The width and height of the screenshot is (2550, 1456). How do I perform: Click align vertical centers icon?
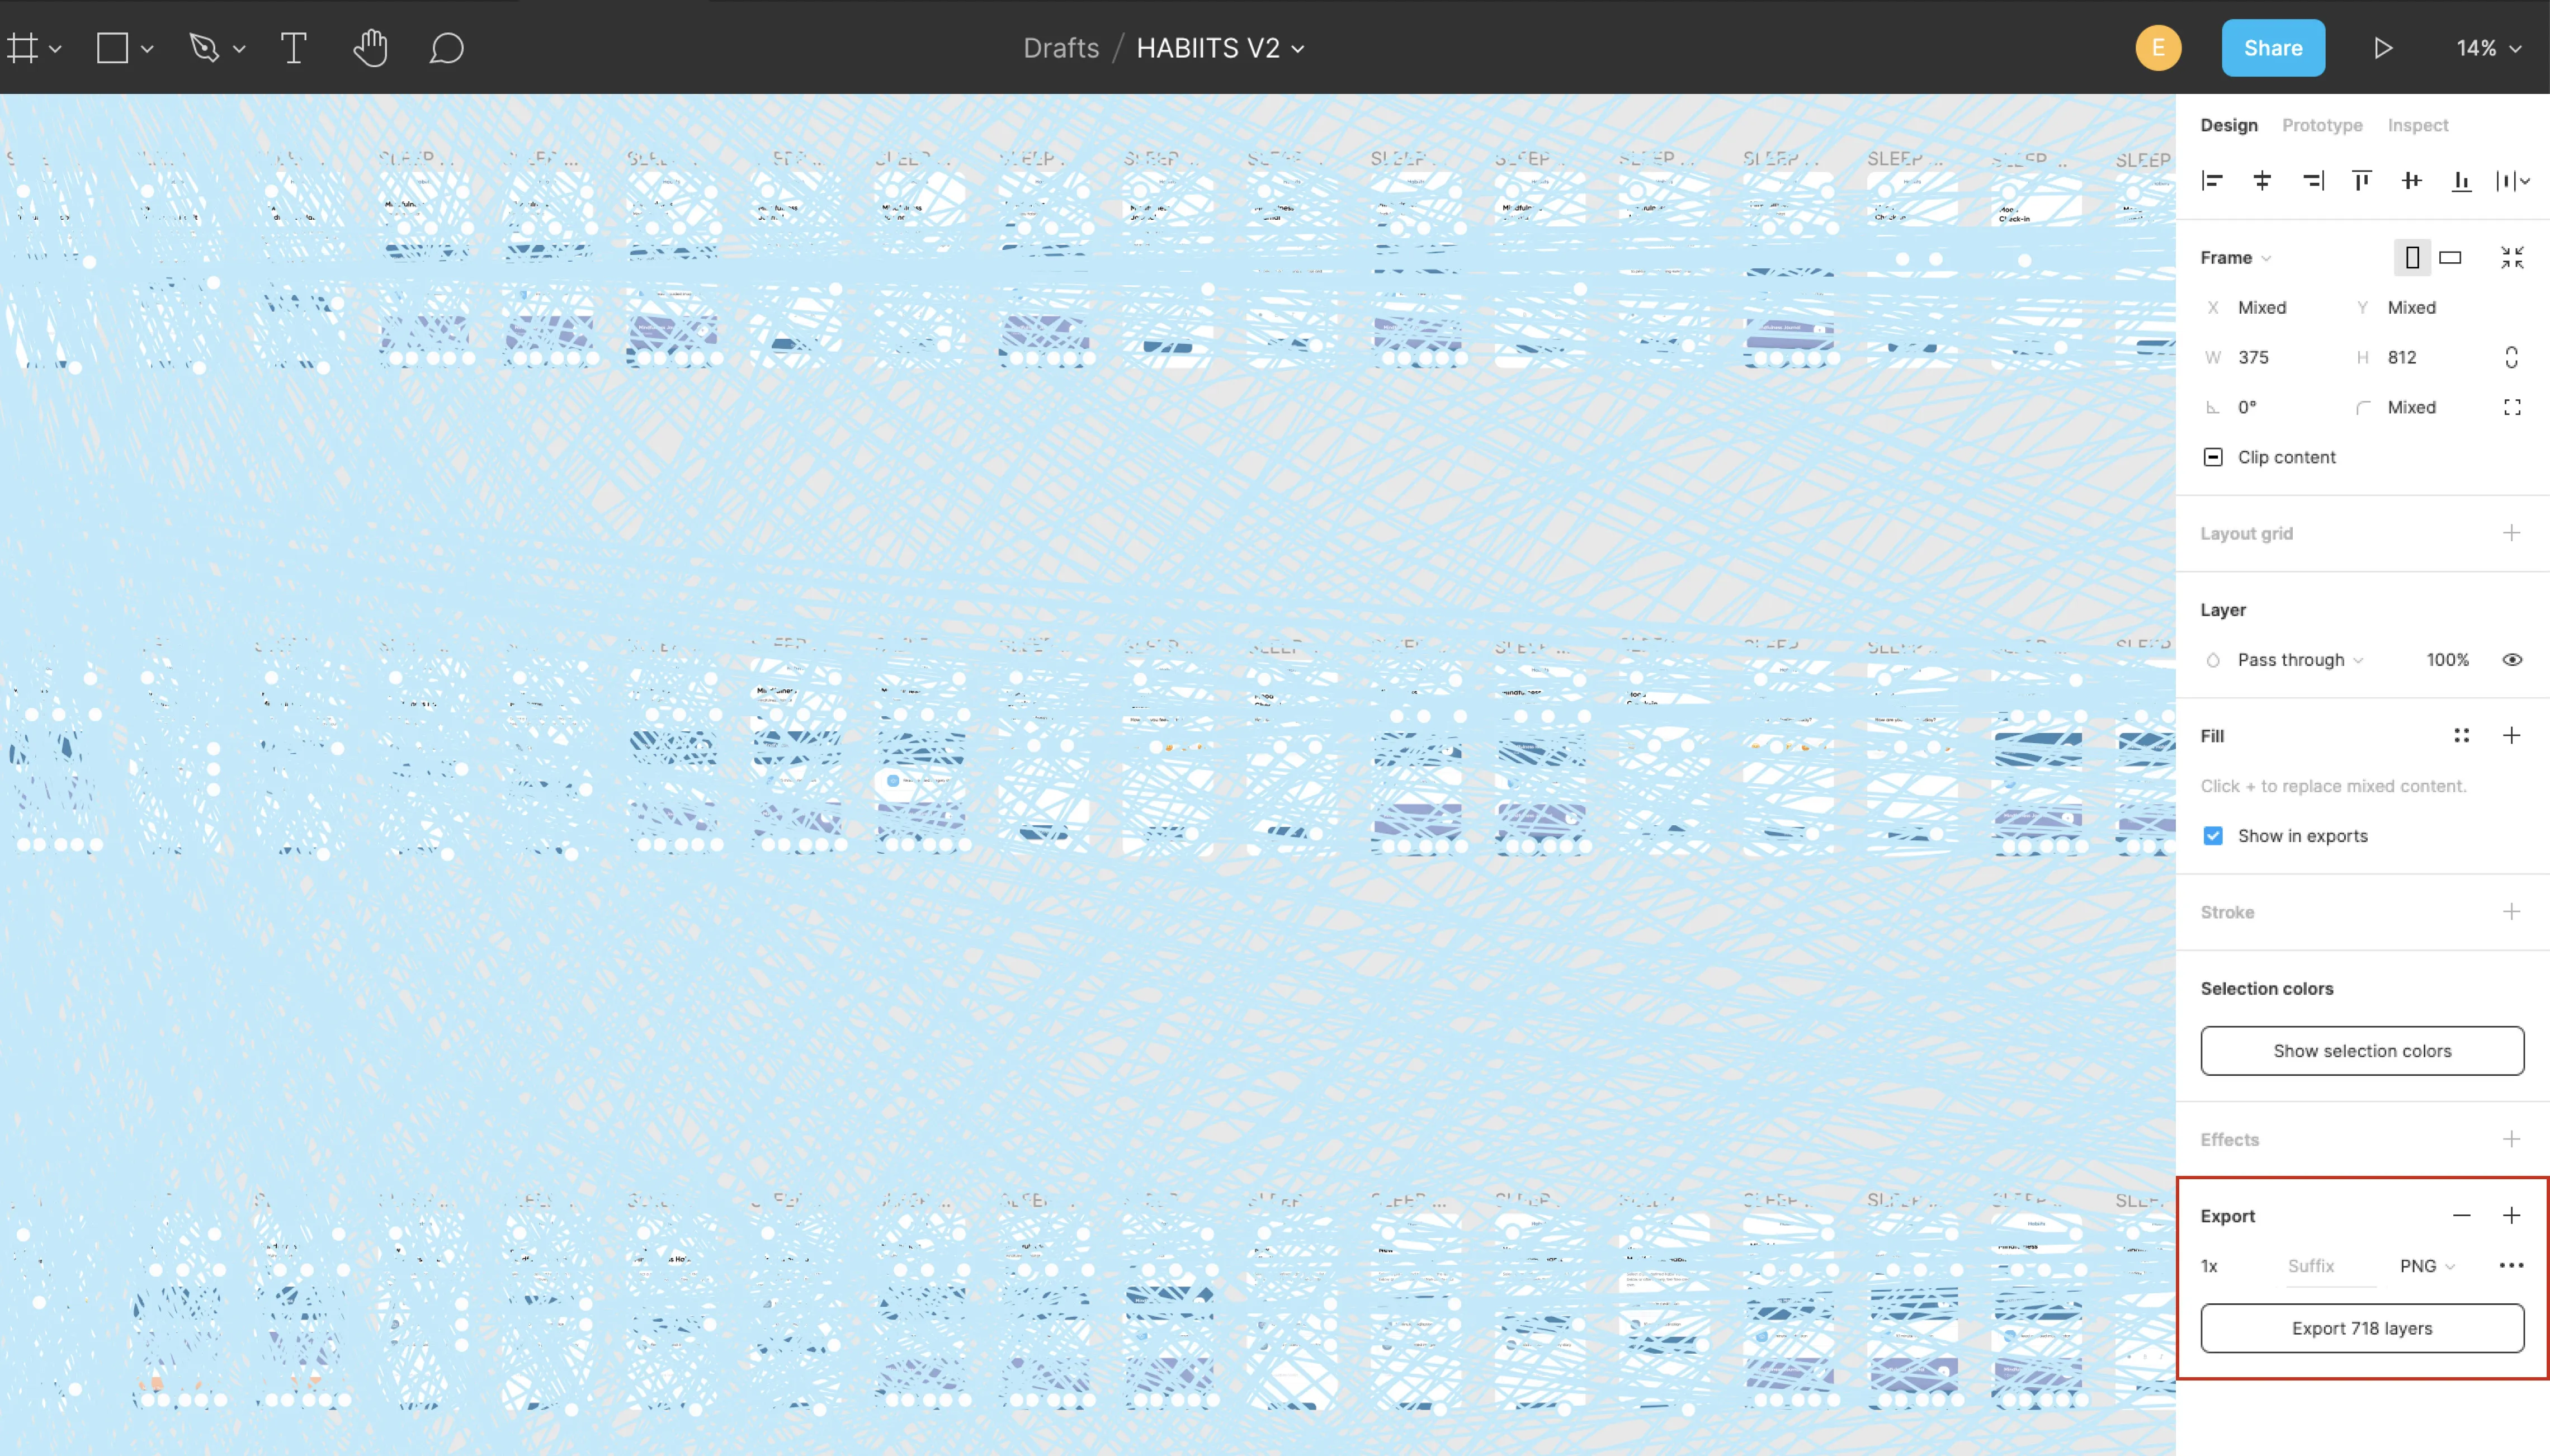(x=2411, y=180)
